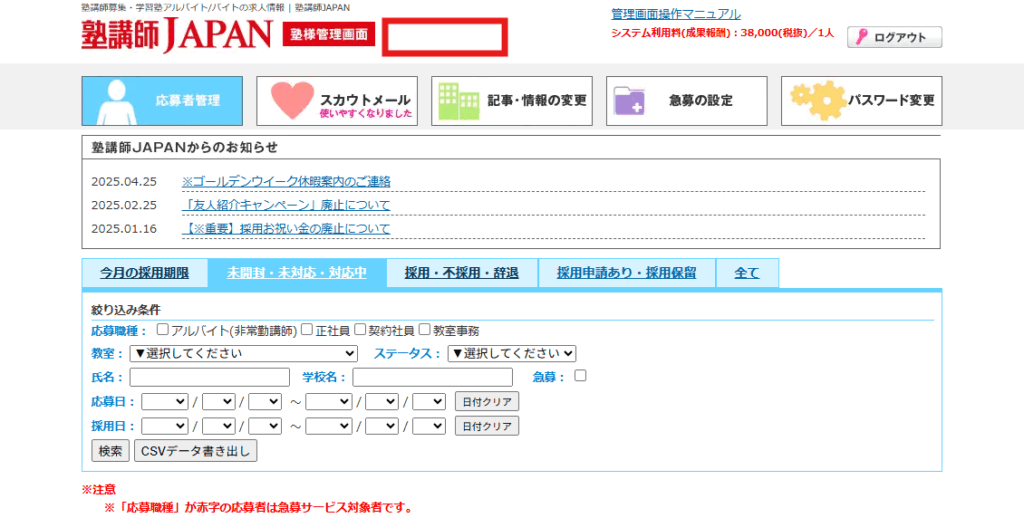Click the person icon in 応募者管理
This screenshot has width=1024, height=518.
[117, 102]
